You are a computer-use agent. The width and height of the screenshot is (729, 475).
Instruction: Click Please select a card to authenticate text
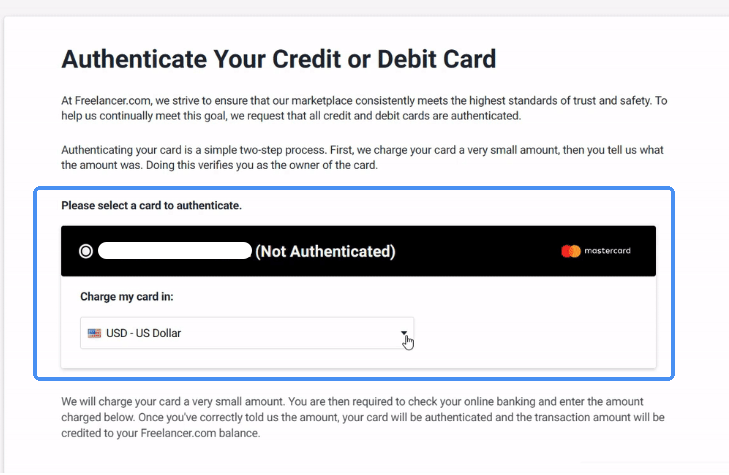pos(152,205)
